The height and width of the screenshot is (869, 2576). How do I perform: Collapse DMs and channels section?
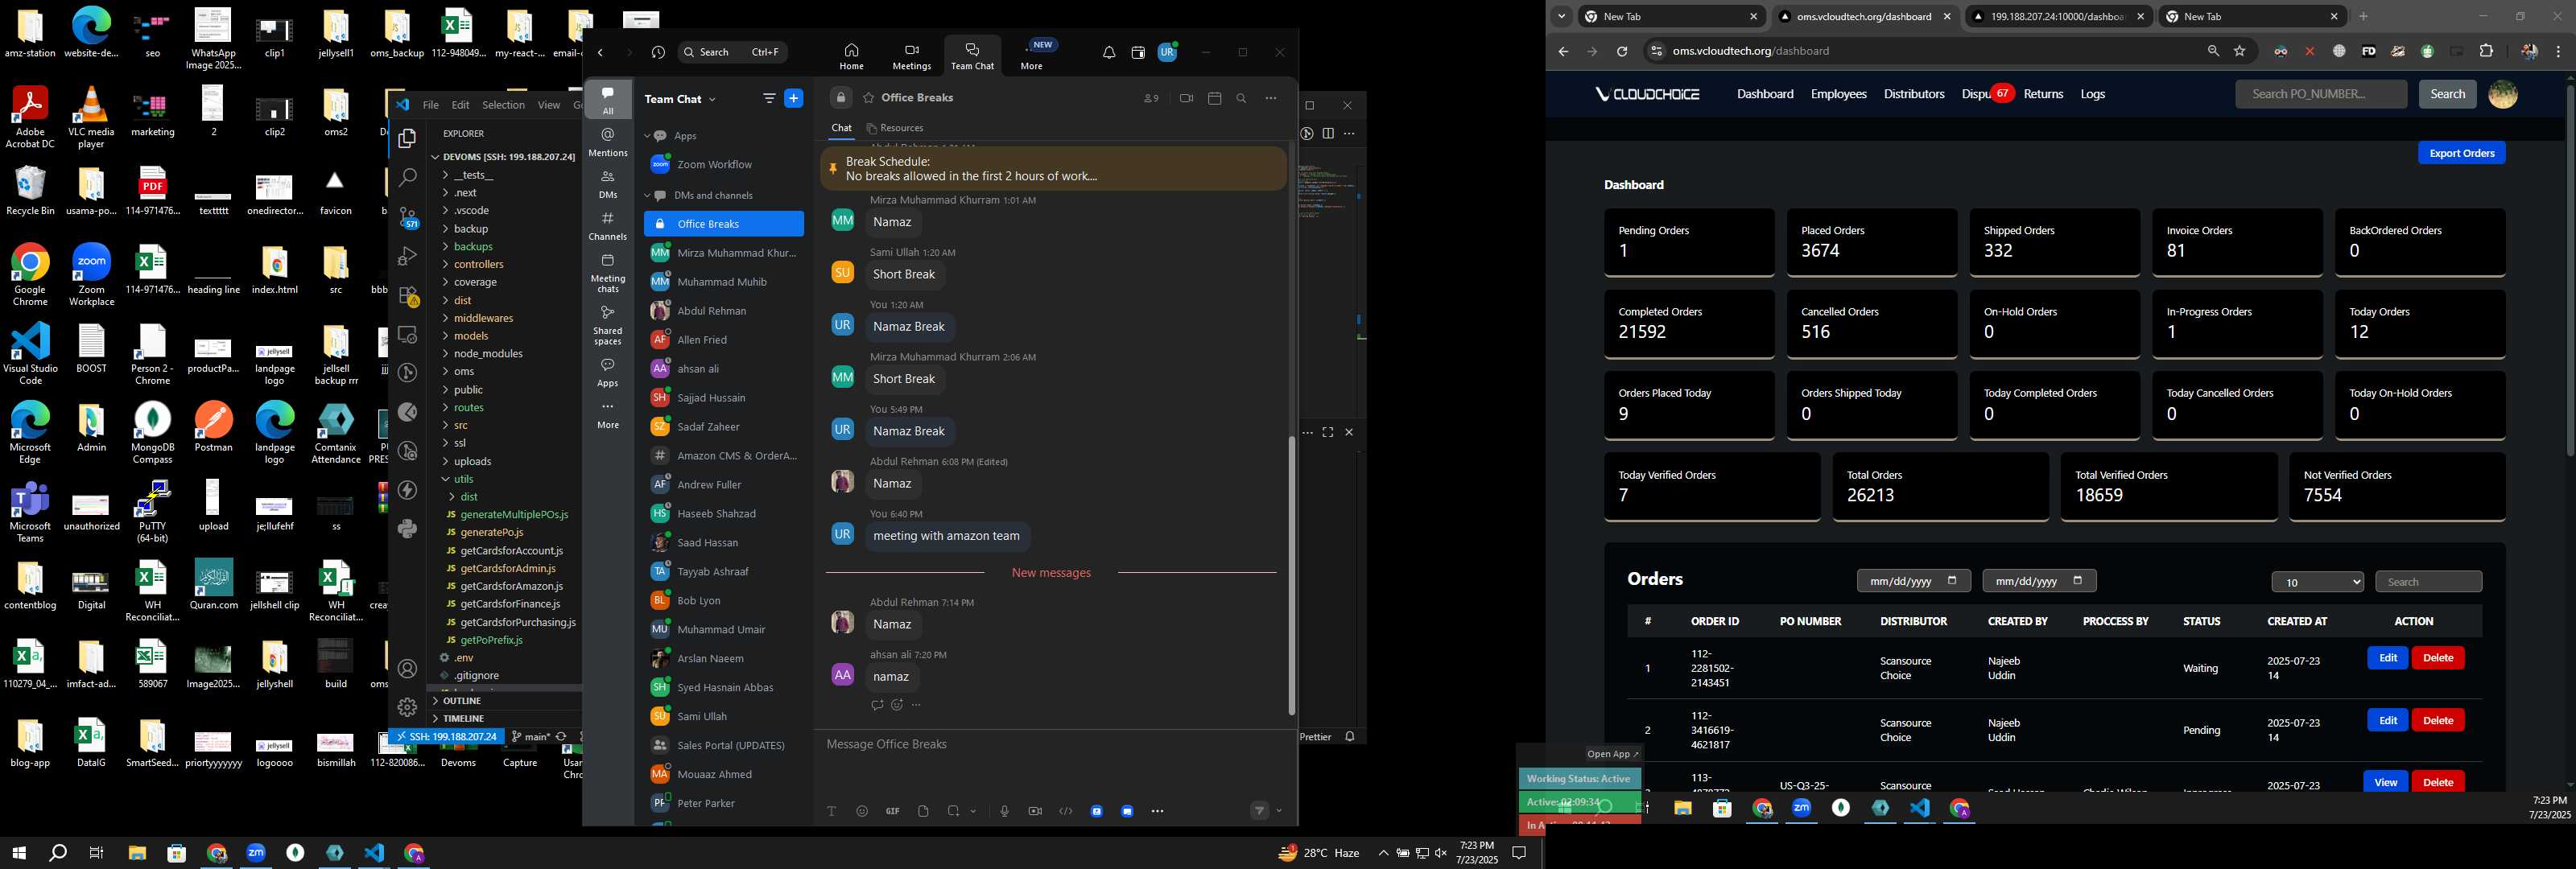pos(647,196)
